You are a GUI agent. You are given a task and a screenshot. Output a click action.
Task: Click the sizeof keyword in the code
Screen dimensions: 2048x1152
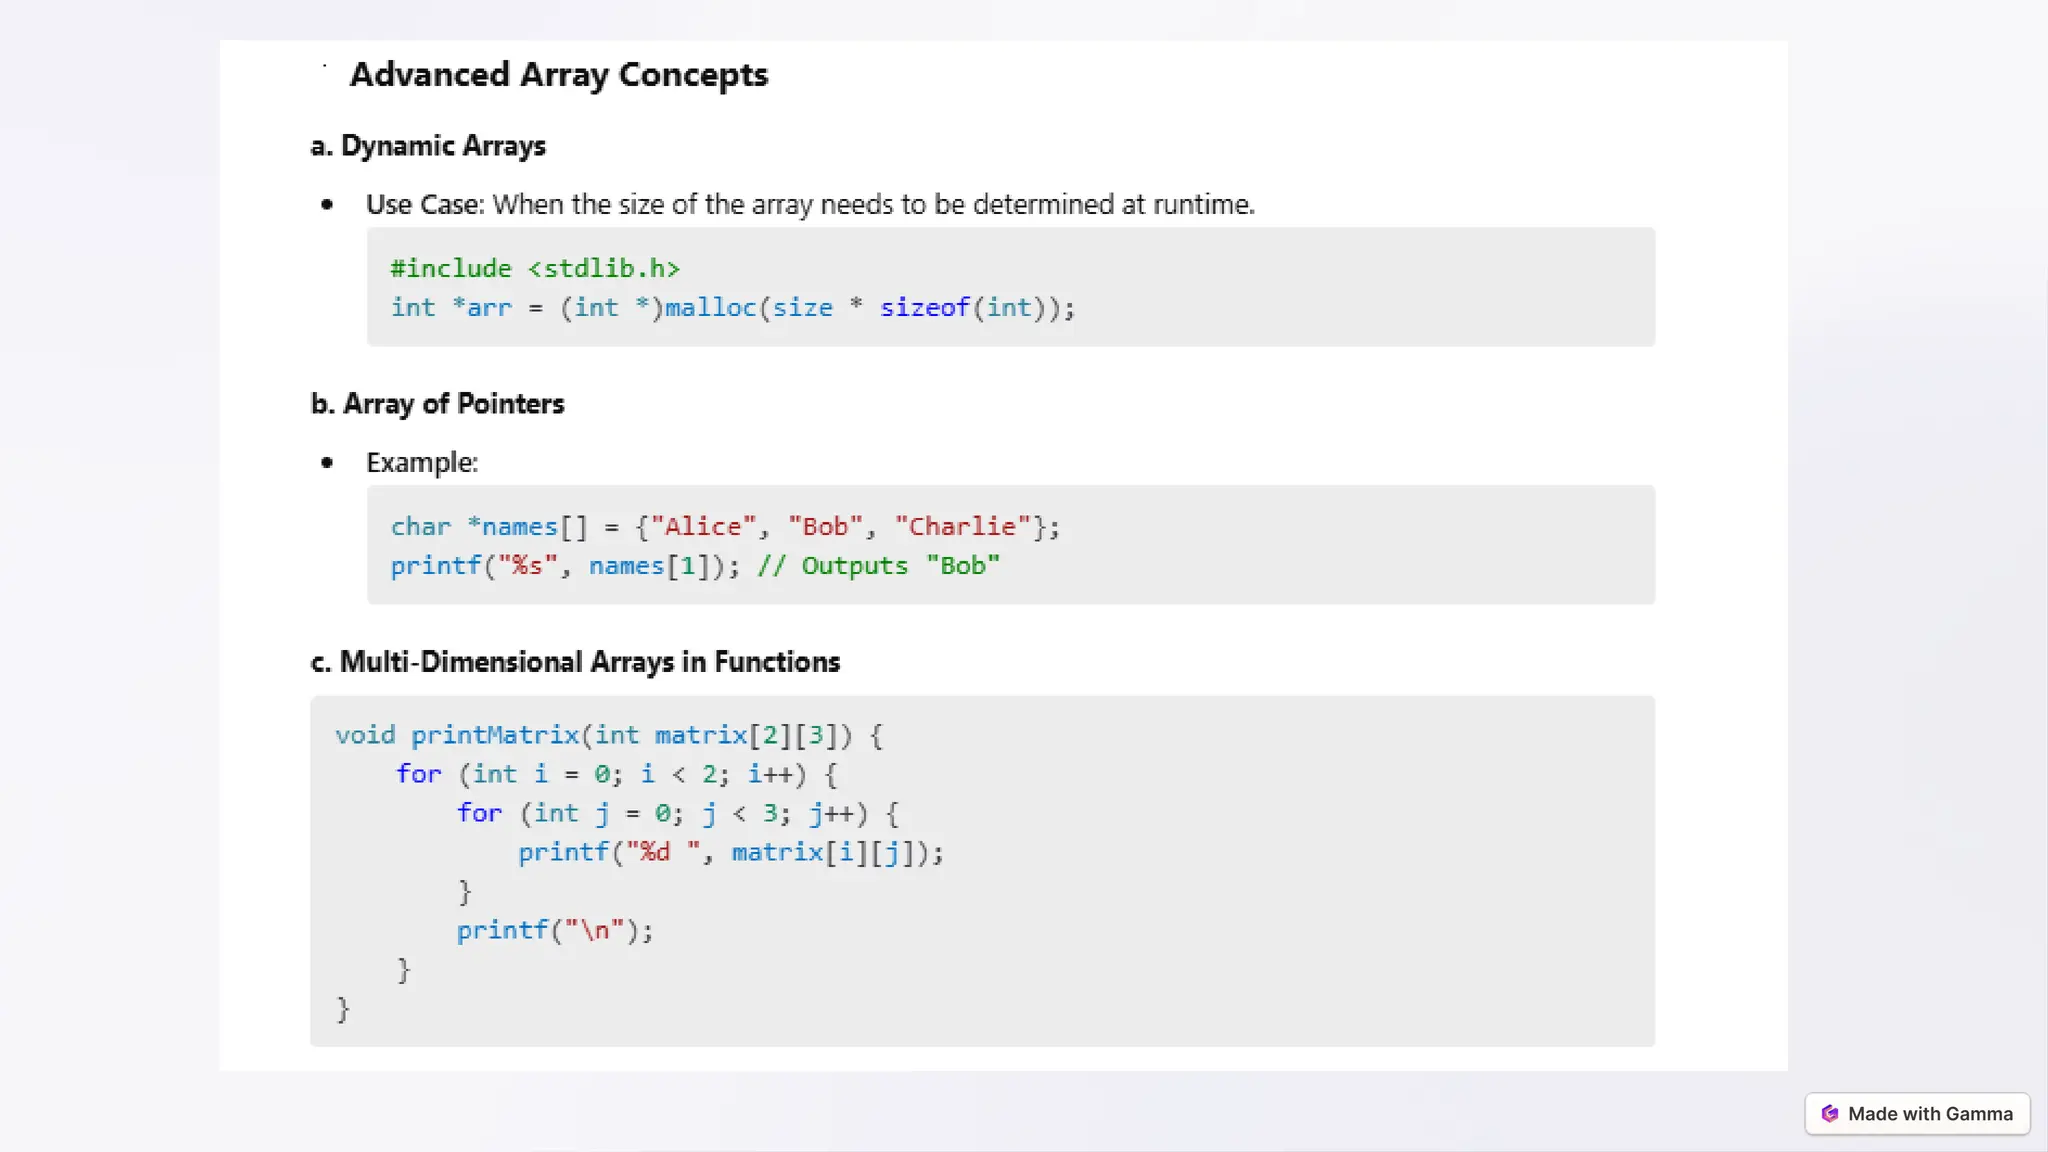[924, 308]
